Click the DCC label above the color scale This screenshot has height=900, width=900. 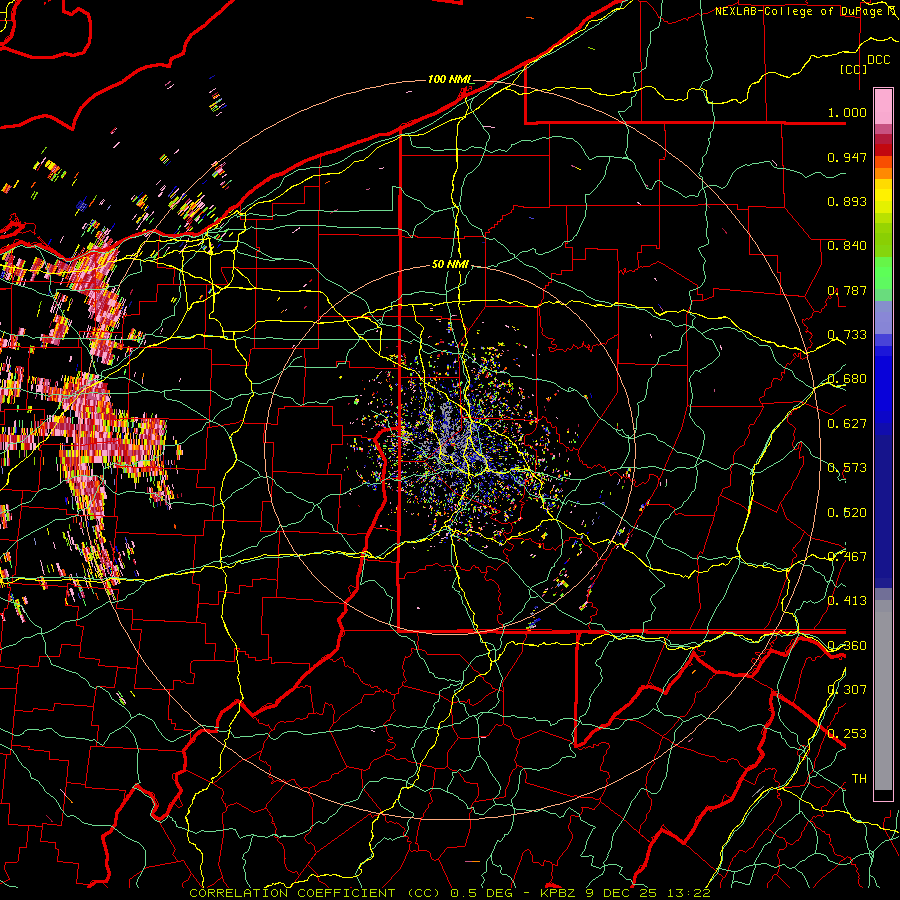[x=878, y=60]
